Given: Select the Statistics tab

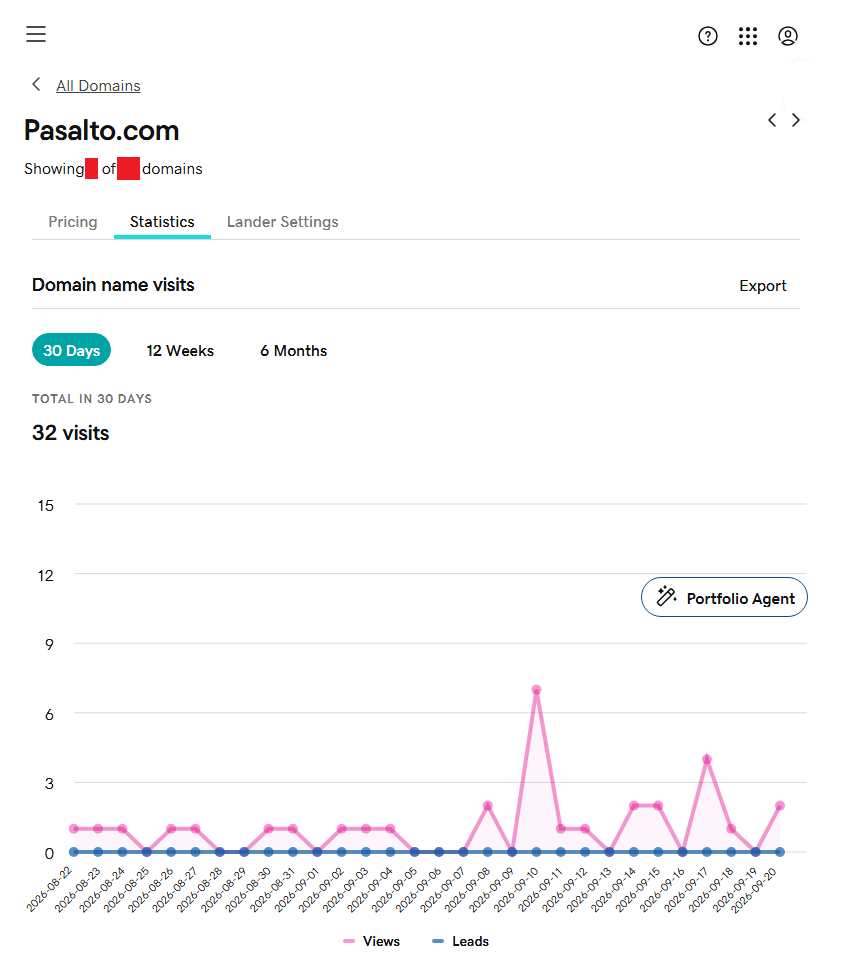Looking at the screenshot, I should click(162, 222).
